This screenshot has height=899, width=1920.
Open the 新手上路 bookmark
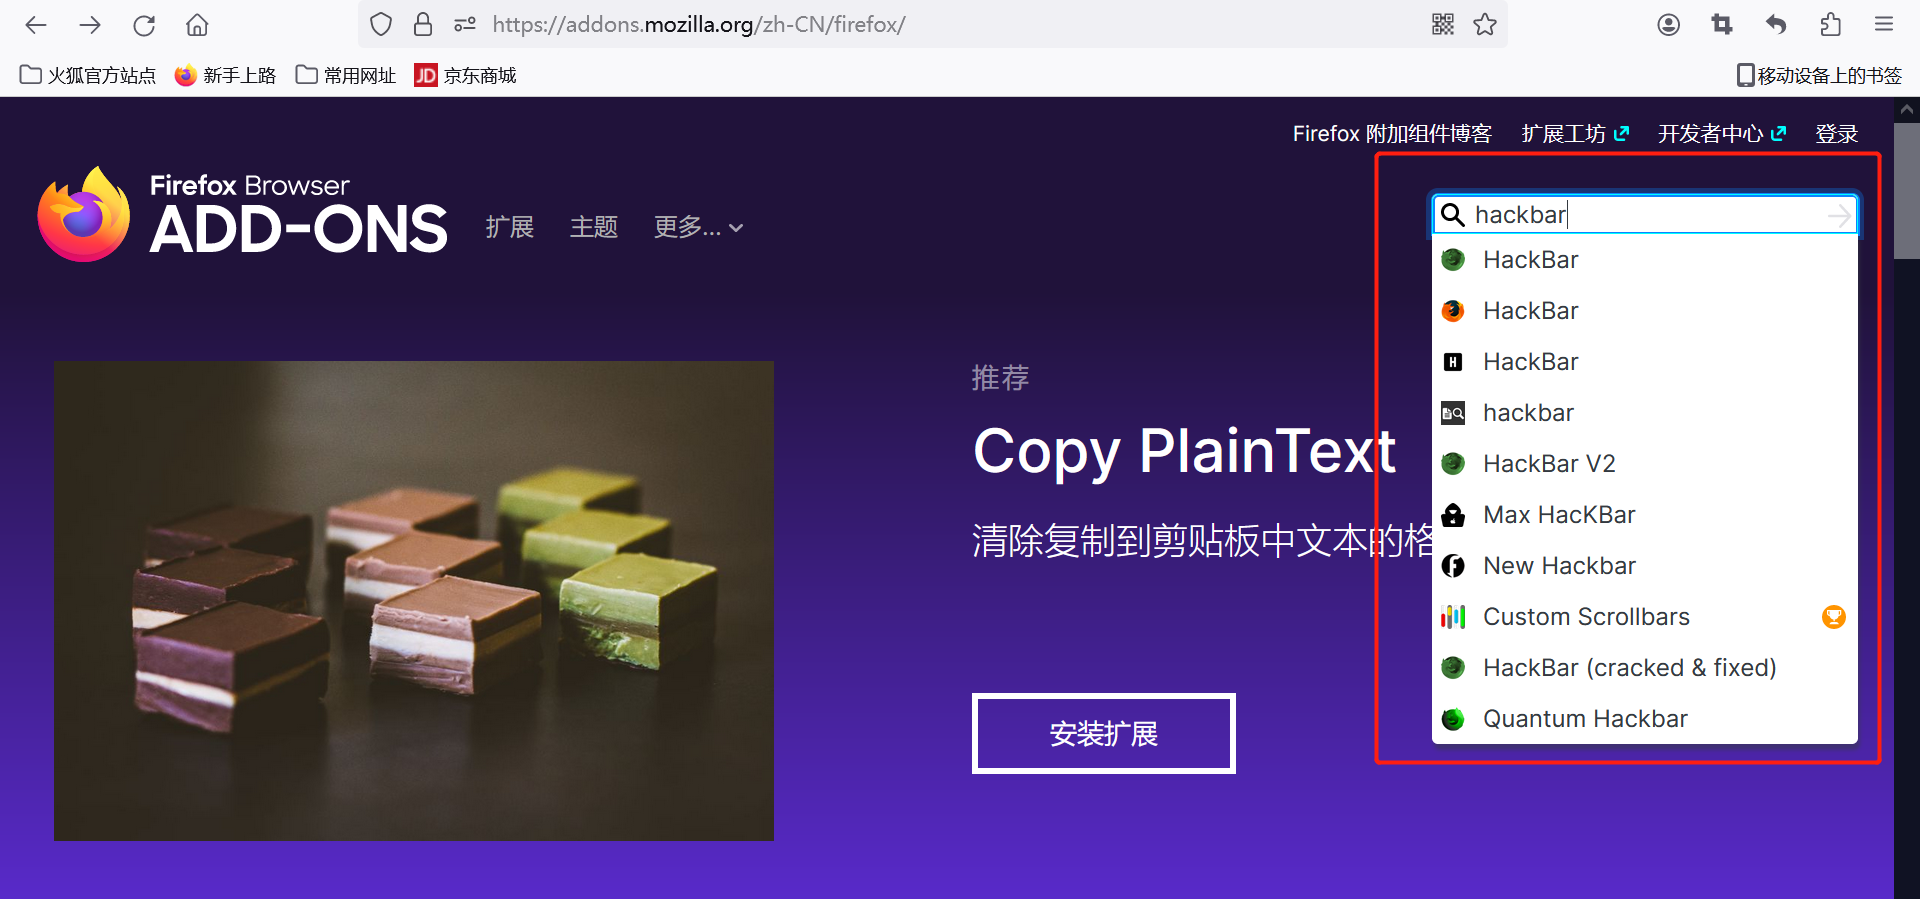[x=225, y=76]
